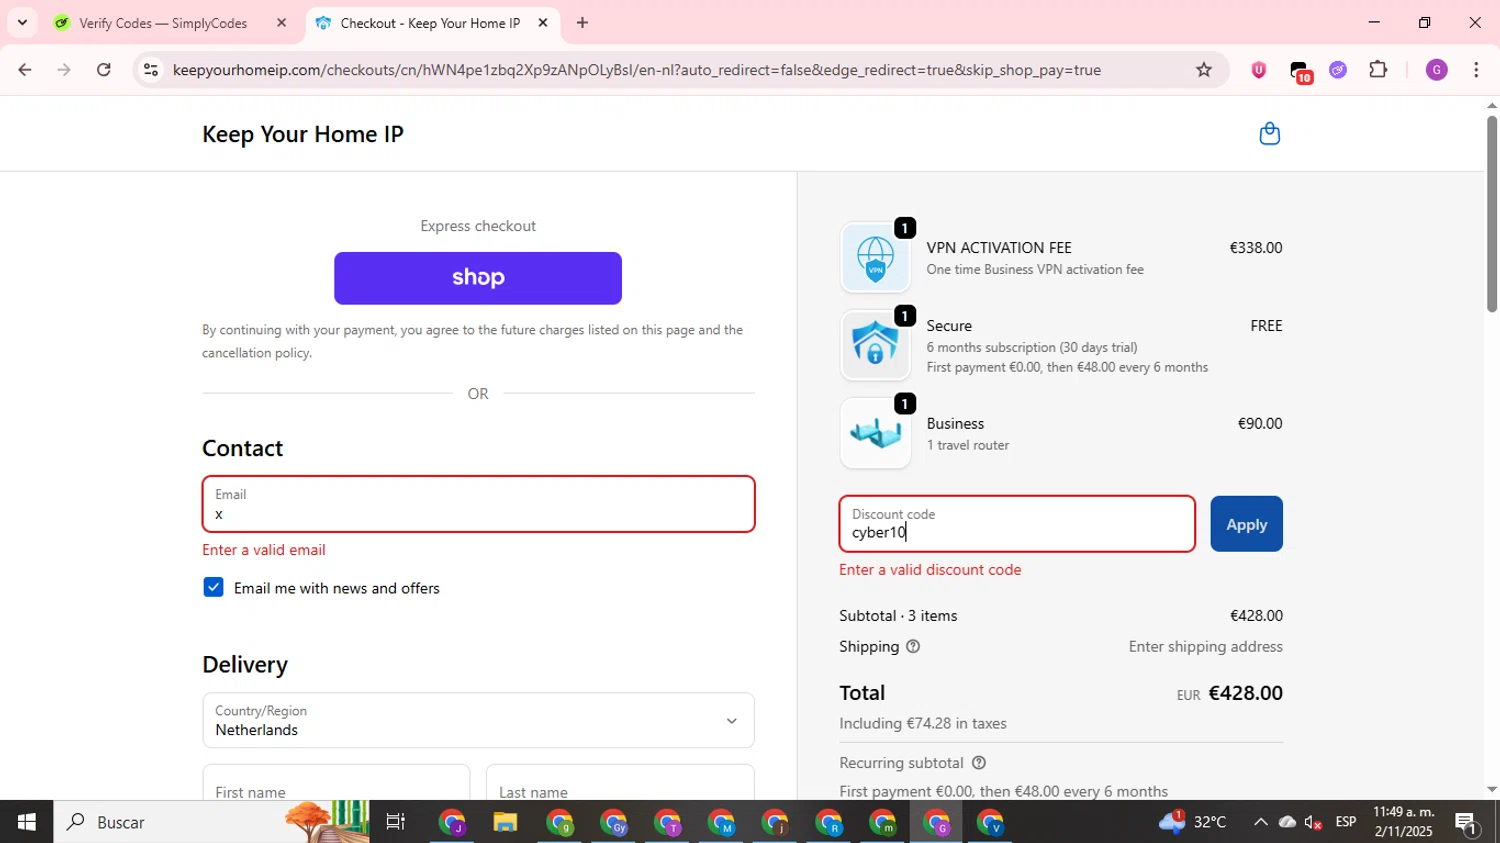Image resolution: width=1500 pixels, height=843 pixels.
Task: Click the €338.00 VPN activation price
Action: point(1255,248)
